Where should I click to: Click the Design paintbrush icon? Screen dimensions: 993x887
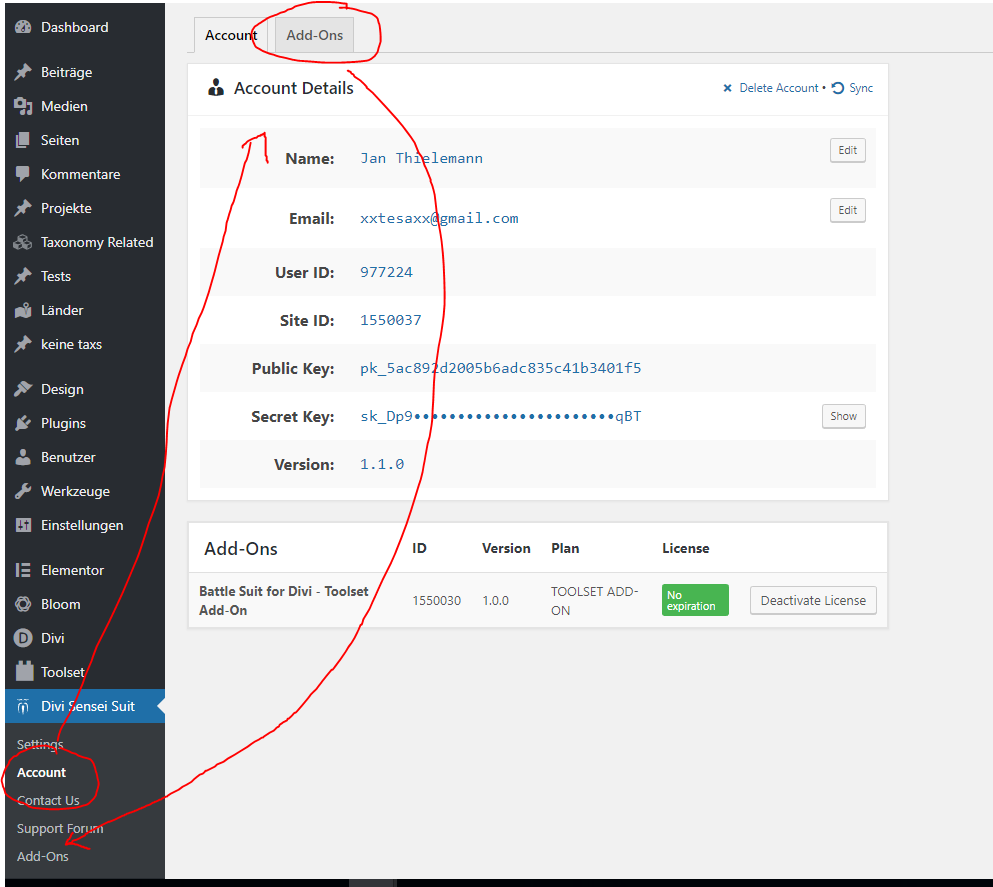pos(23,389)
